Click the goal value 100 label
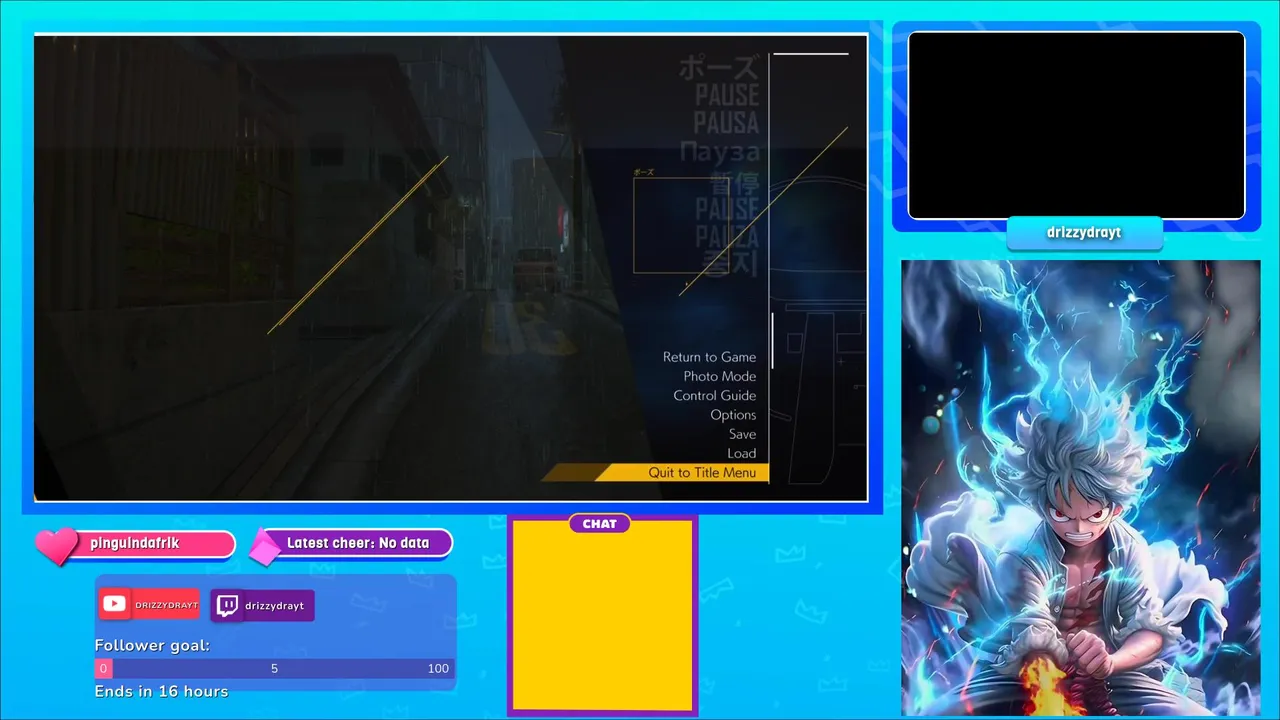1280x720 pixels. click(x=438, y=669)
